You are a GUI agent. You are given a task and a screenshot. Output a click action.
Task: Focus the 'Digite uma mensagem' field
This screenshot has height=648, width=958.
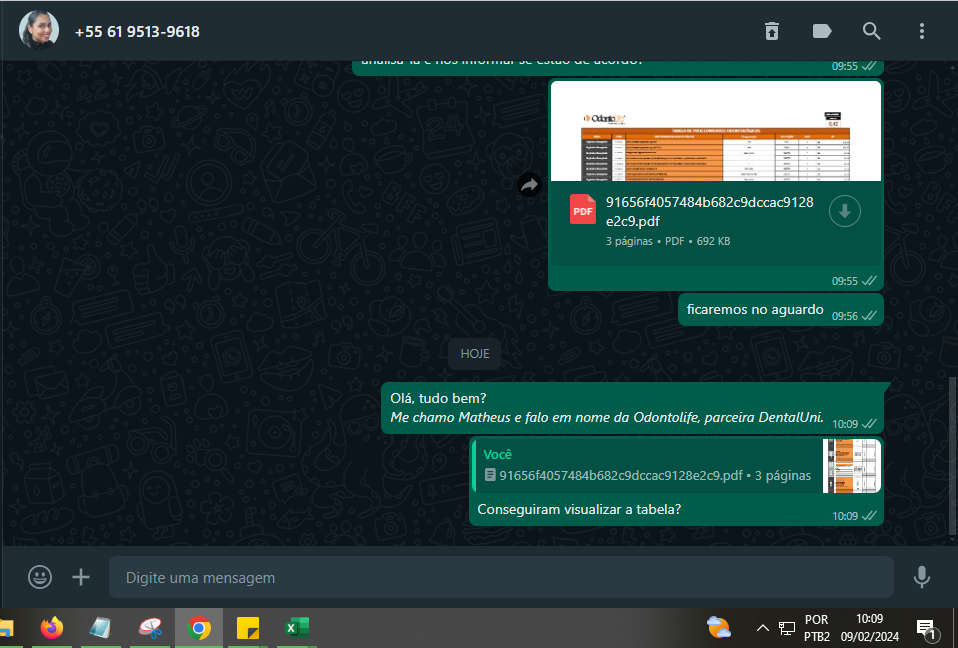pyautogui.click(x=500, y=577)
